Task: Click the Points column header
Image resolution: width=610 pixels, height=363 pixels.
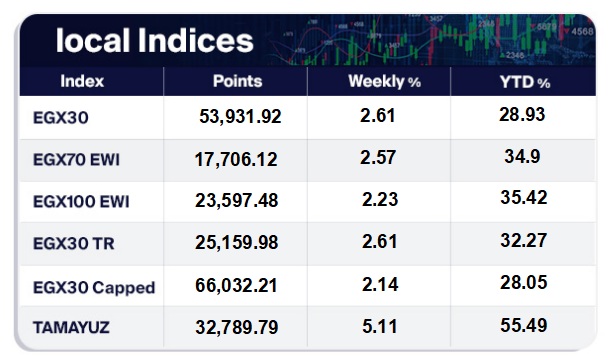Action: 237,81
